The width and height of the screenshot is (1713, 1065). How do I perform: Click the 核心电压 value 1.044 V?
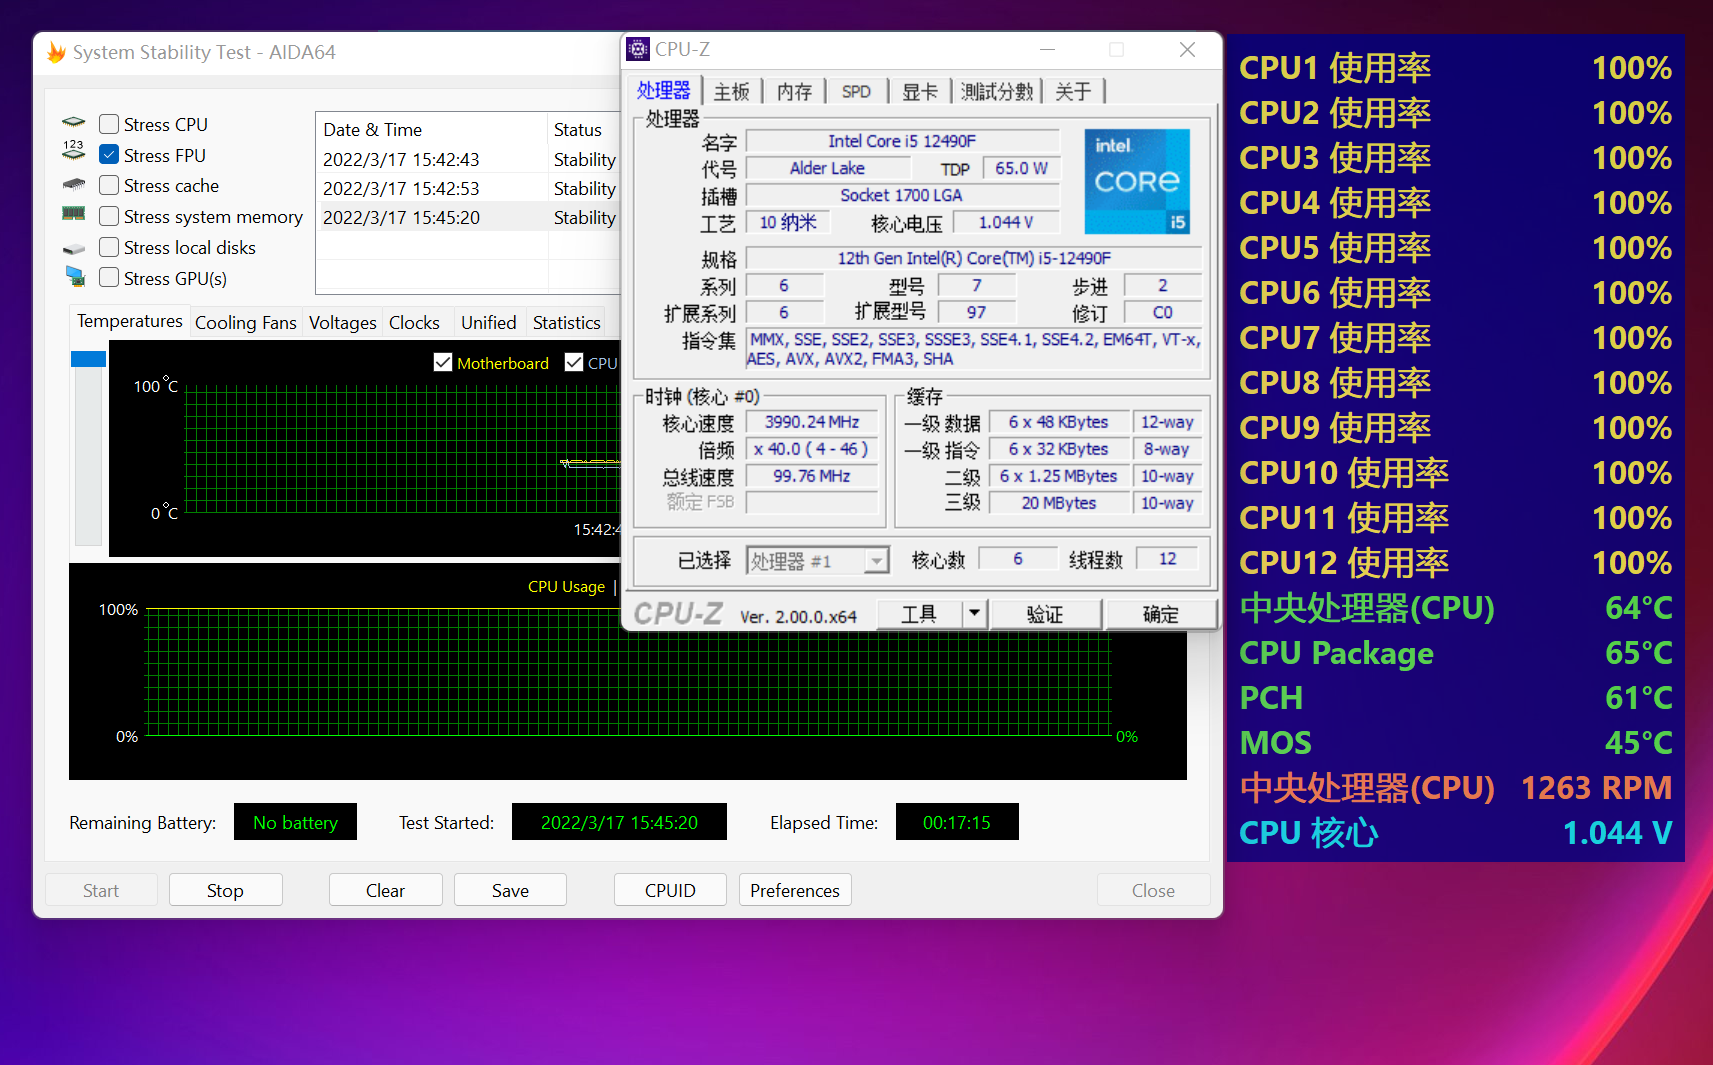coord(1005,222)
